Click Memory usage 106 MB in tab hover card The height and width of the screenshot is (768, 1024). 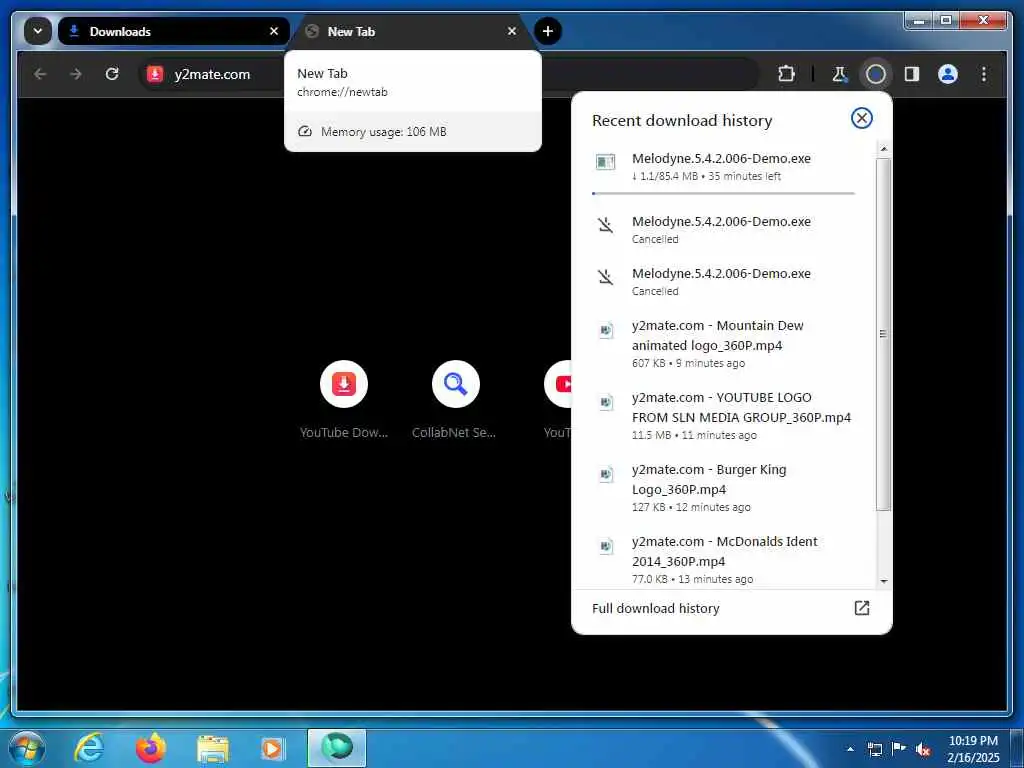coord(383,132)
